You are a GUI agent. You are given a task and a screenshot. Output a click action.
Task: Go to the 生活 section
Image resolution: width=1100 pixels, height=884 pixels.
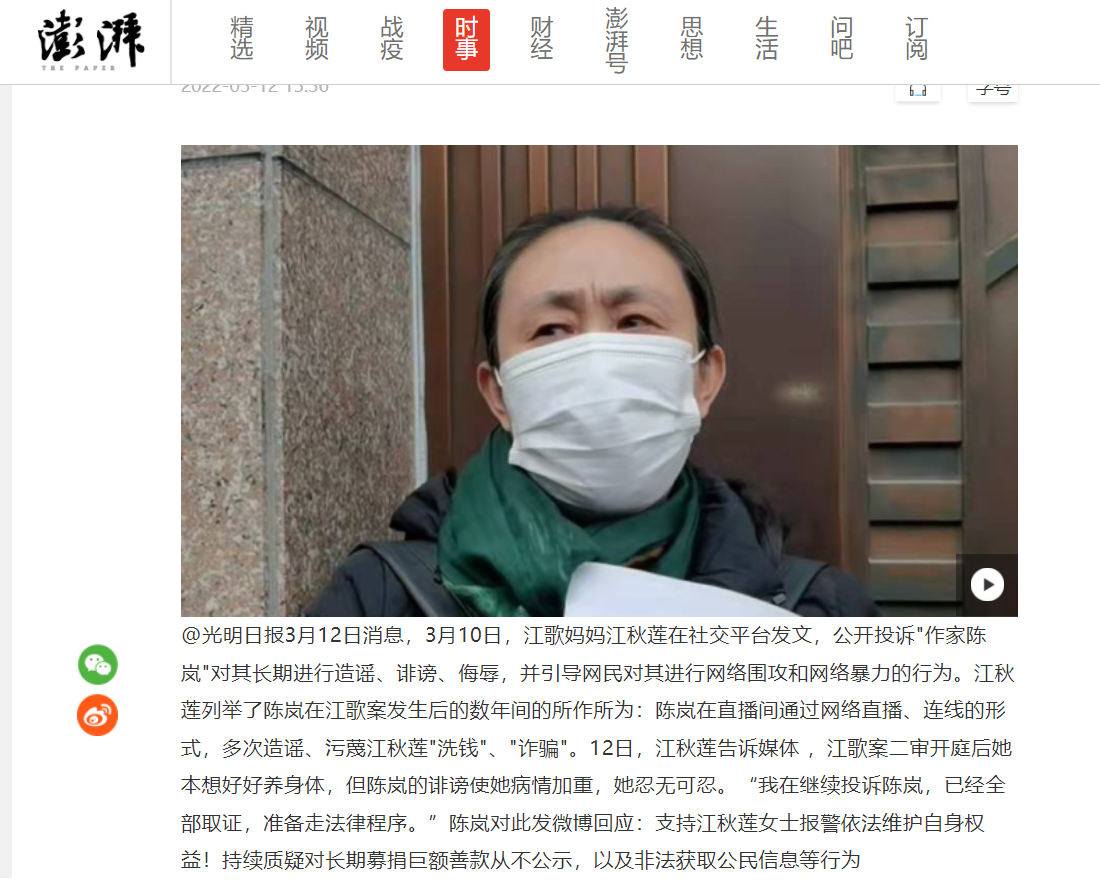tap(767, 39)
